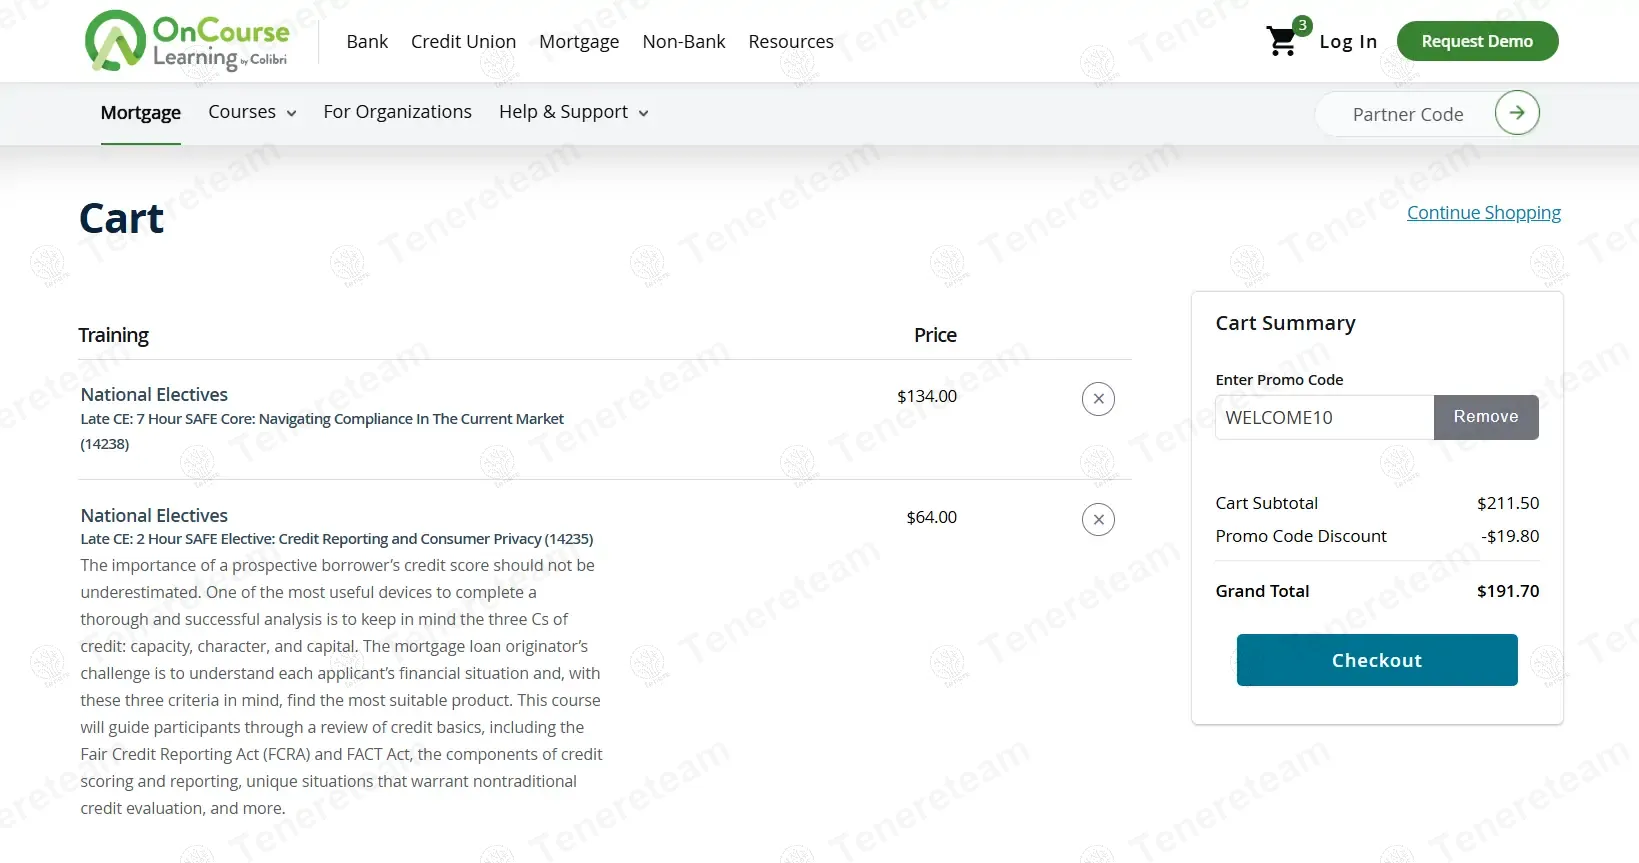
Task: Open the For Organizations page
Action: pos(397,112)
